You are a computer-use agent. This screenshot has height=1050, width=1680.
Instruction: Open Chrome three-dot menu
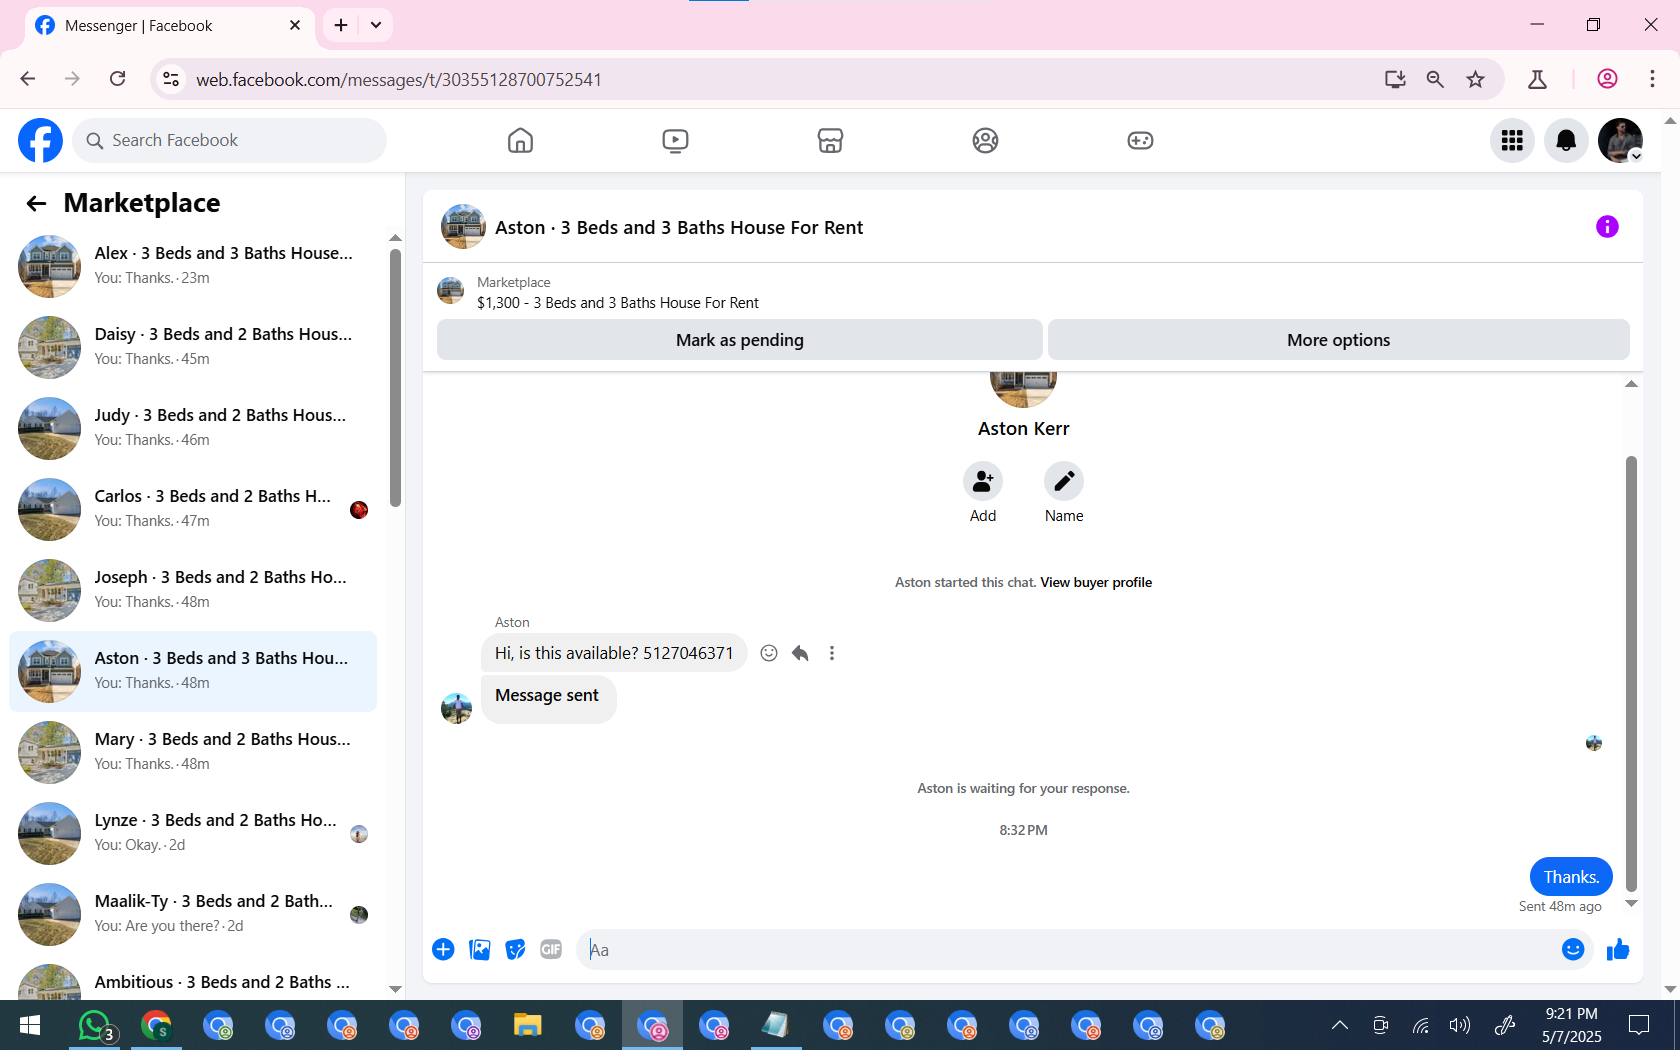(1652, 79)
